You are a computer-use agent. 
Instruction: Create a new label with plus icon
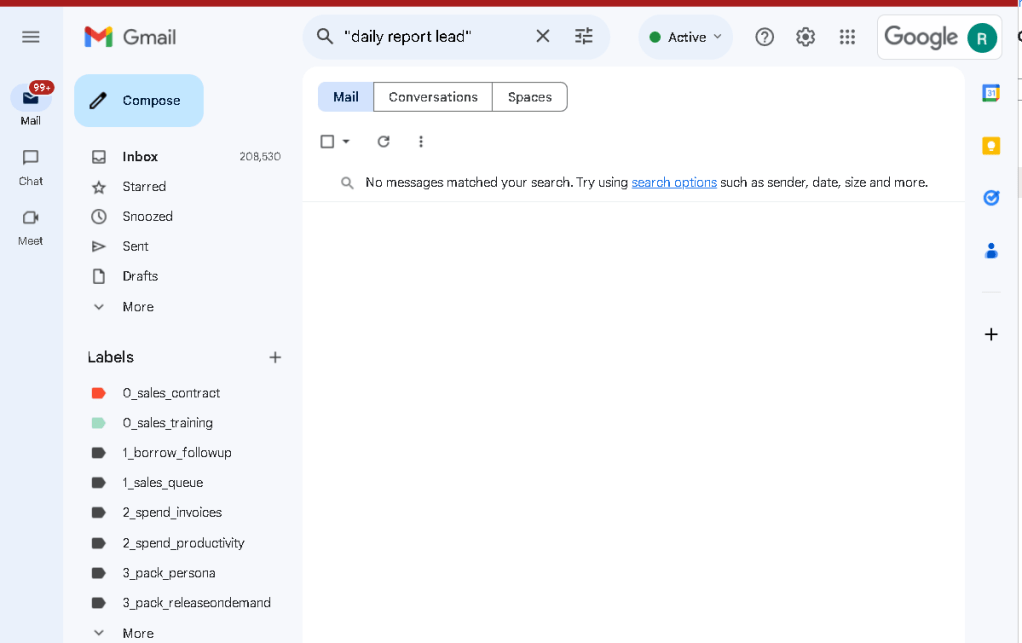[x=275, y=357]
